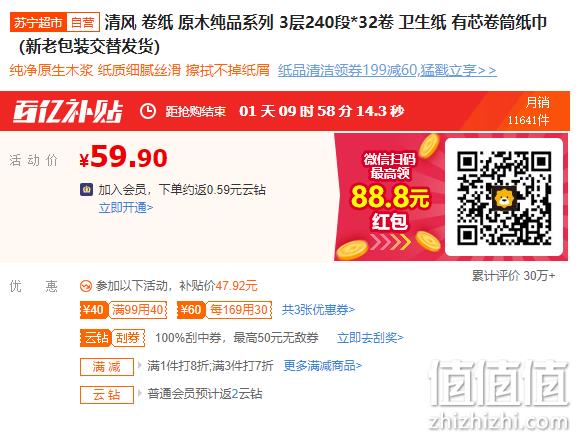Click the 云钻 outlined label box
The width and height of the screenshot is (578, 439).
(x=107, y=395)
